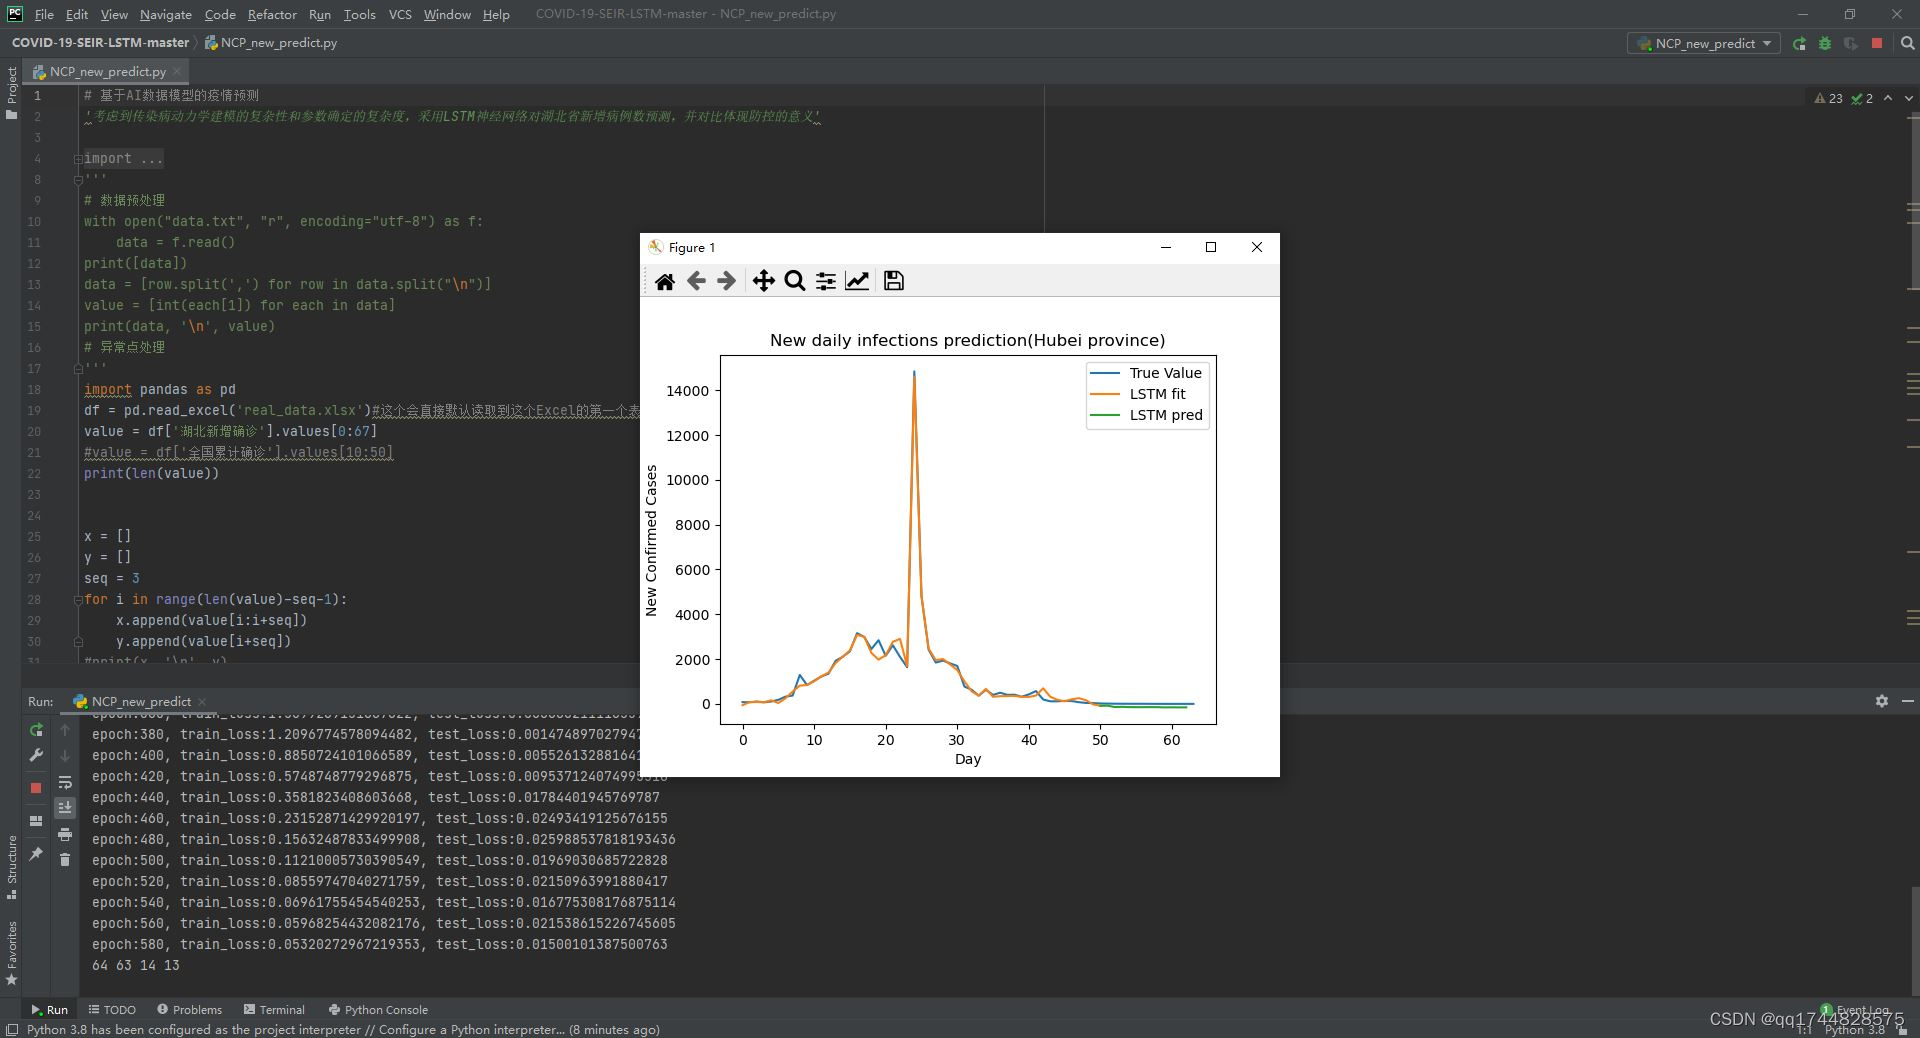Toggle the Project tool window sidebar

[x=11, y=92]
